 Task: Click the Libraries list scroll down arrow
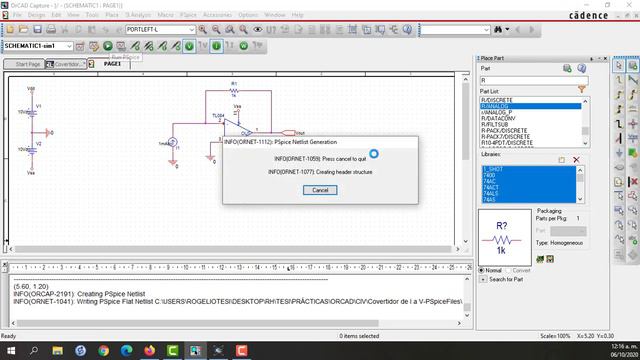pyautogui.click(x=580, y=199)
